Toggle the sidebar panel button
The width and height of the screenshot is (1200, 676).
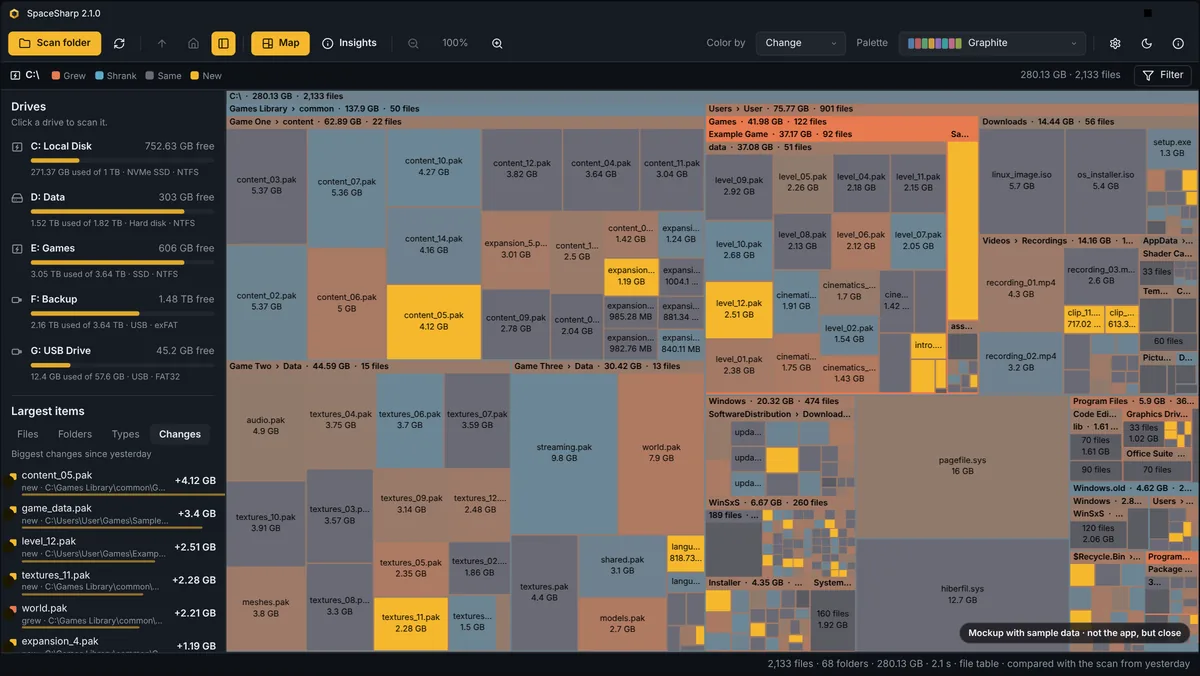click(x=223, y=43)
